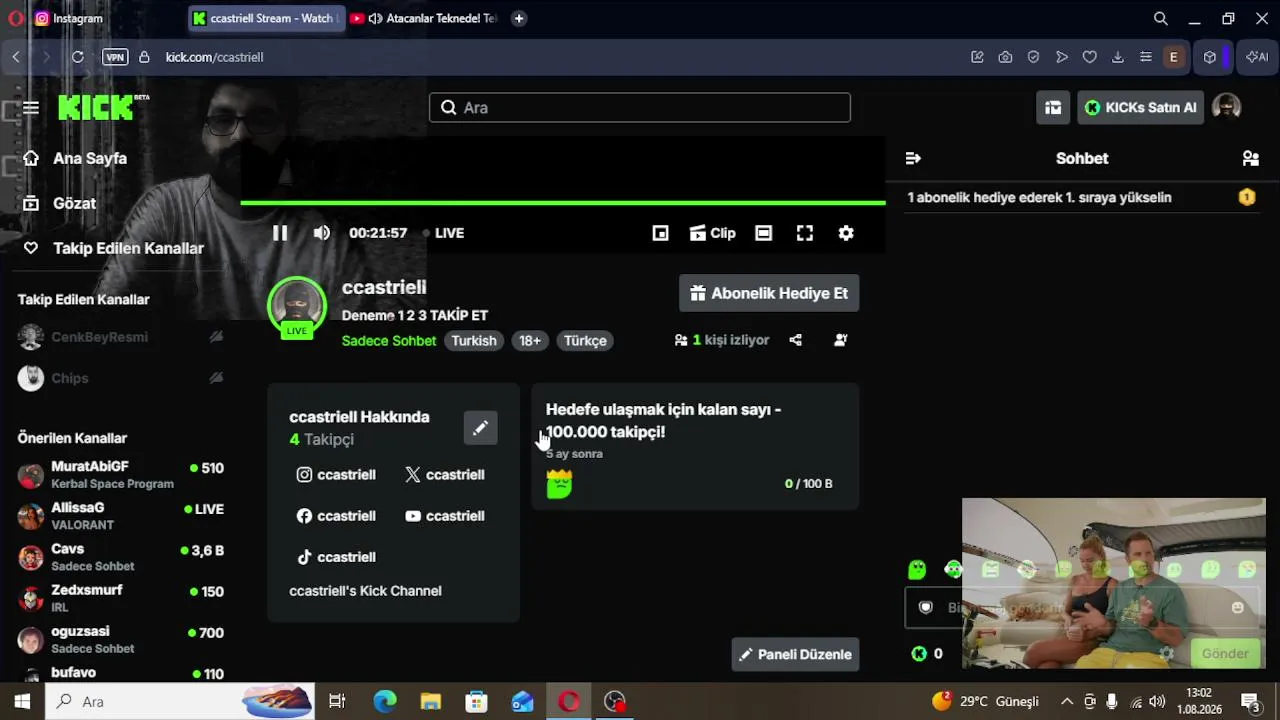Open ccastriell's X profile link
This screenshot has height=720, width=1280.
coord(445,475)
